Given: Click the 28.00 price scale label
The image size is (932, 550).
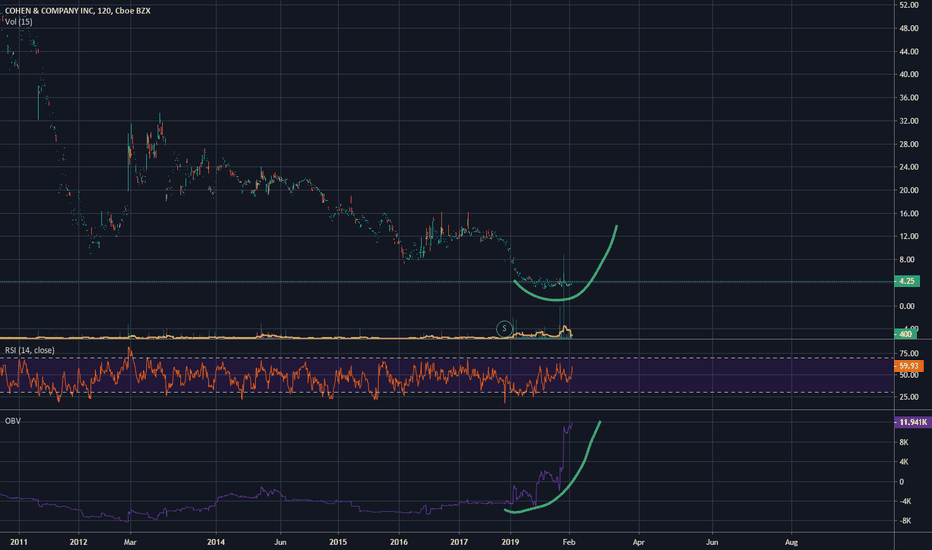Looking at the screenshot, I should (x=909, y=144).
